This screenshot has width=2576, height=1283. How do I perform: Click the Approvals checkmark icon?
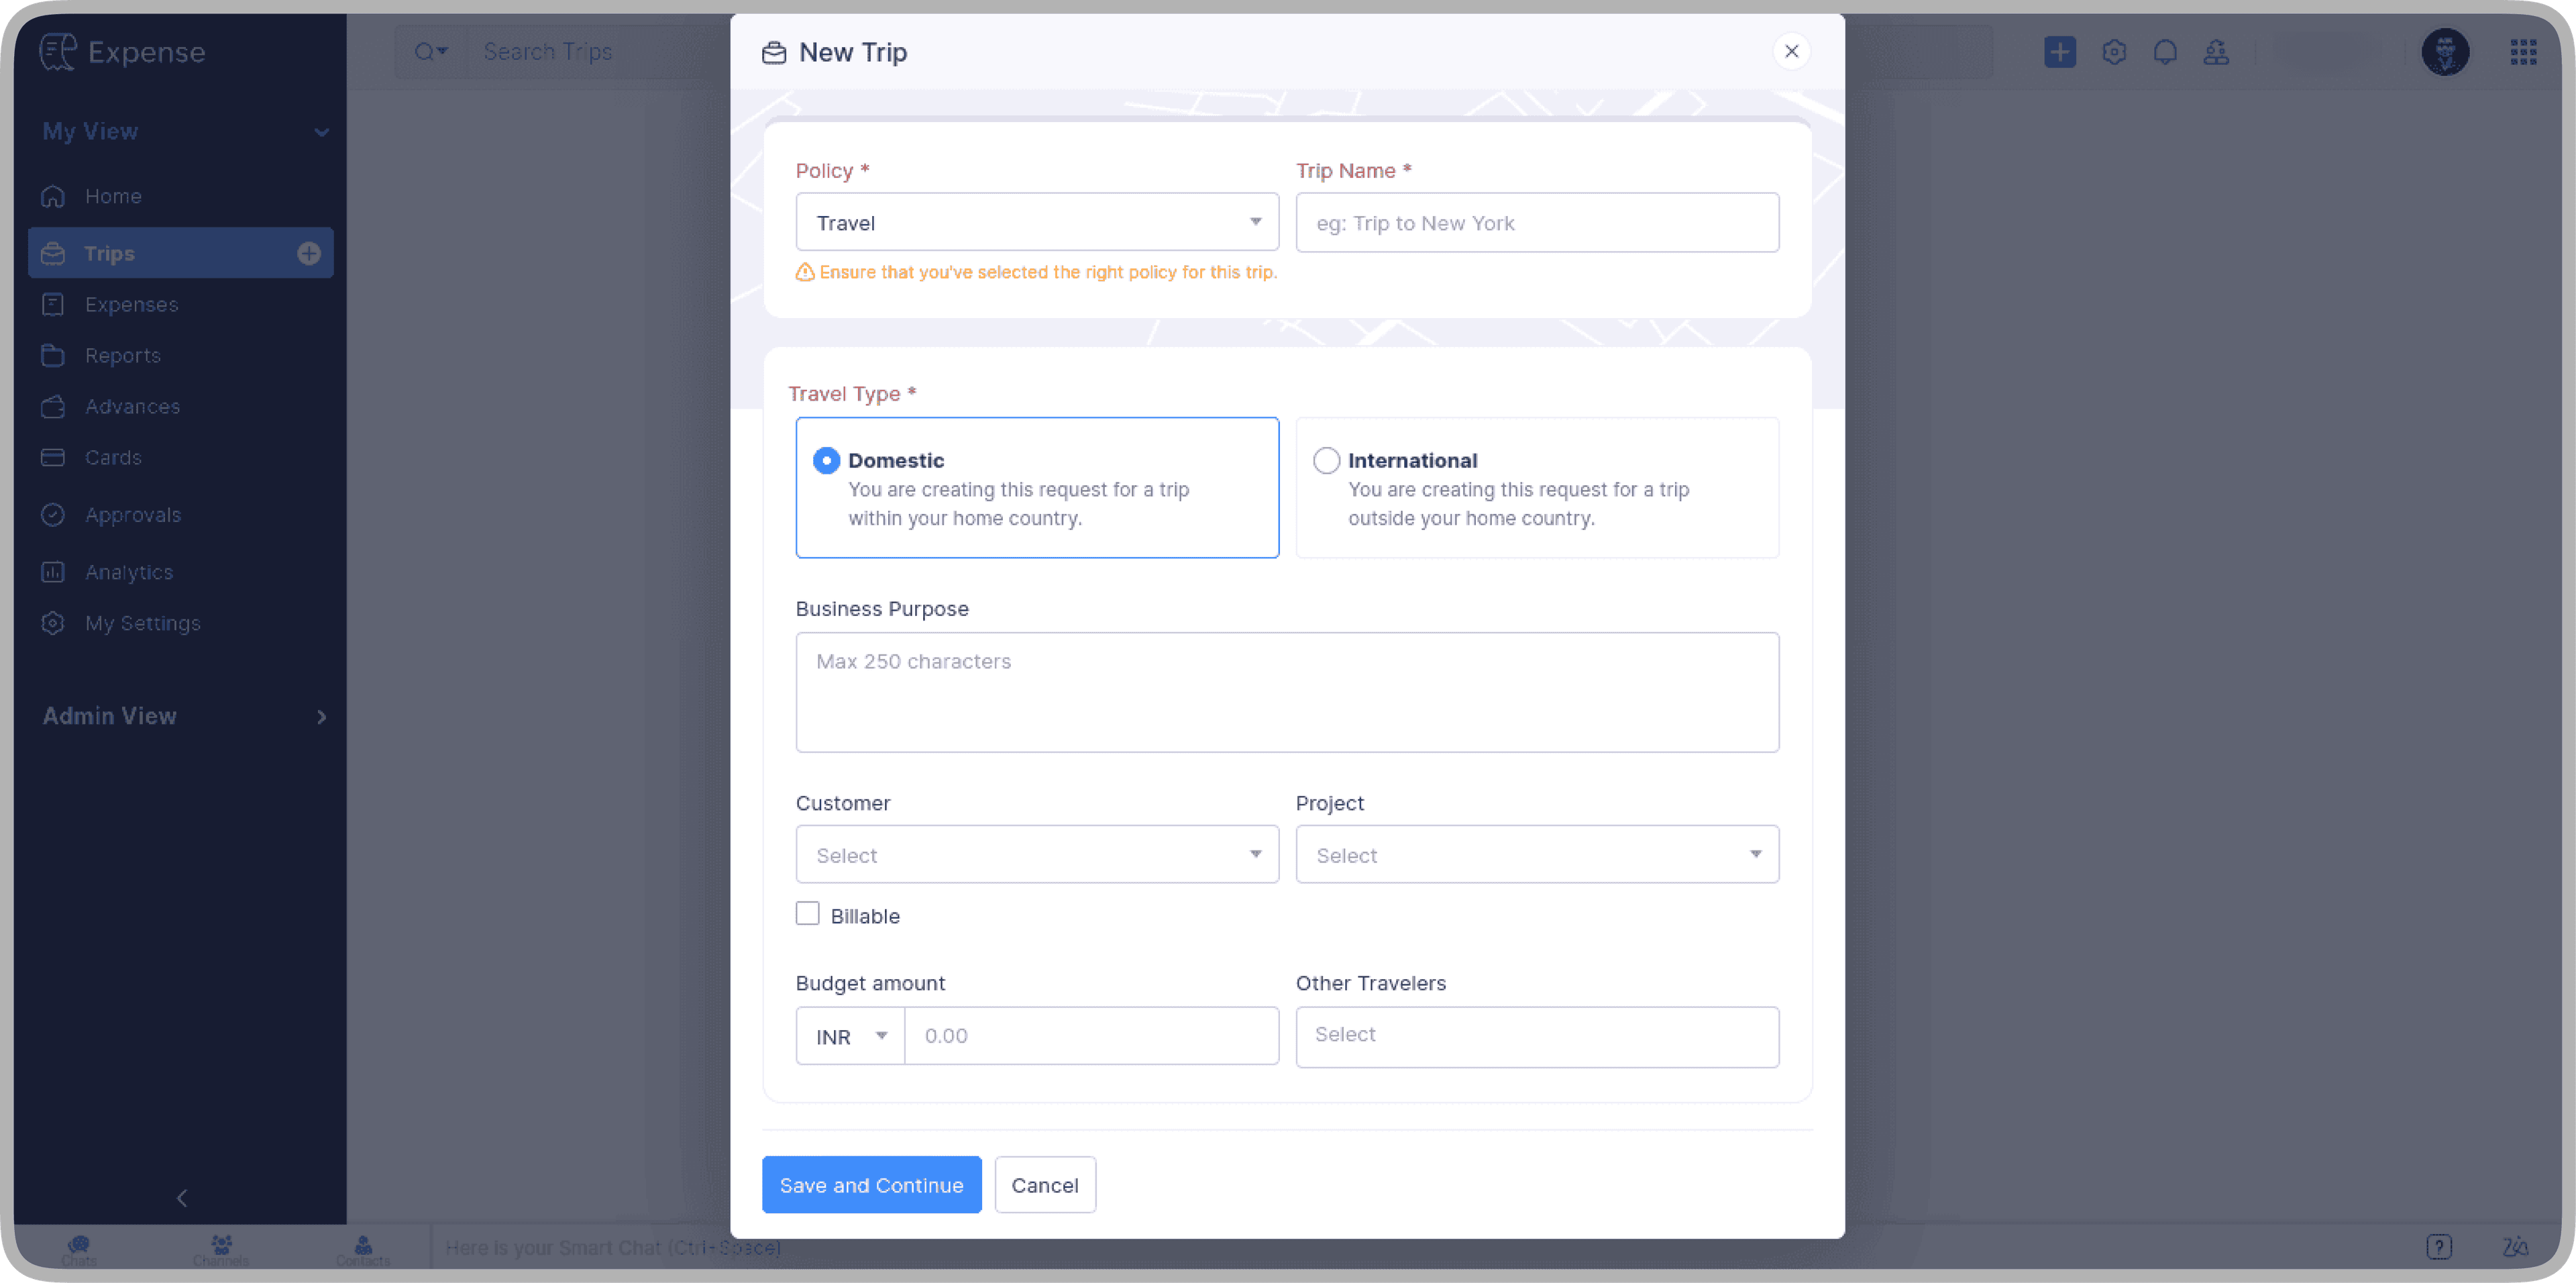53,514
